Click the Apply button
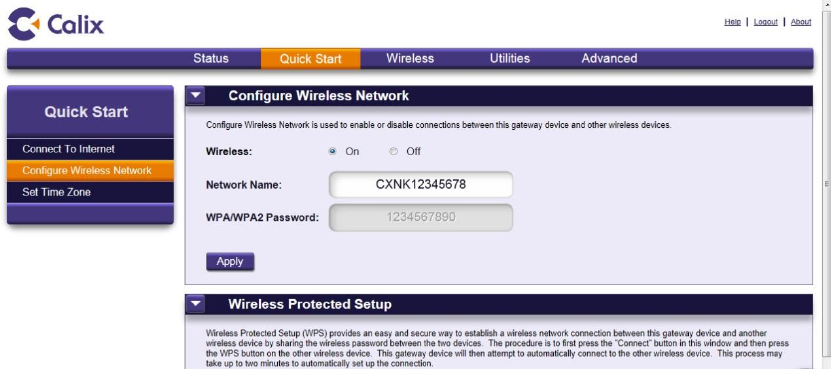This screenshot has height=369, width=831. click(230, 261)
